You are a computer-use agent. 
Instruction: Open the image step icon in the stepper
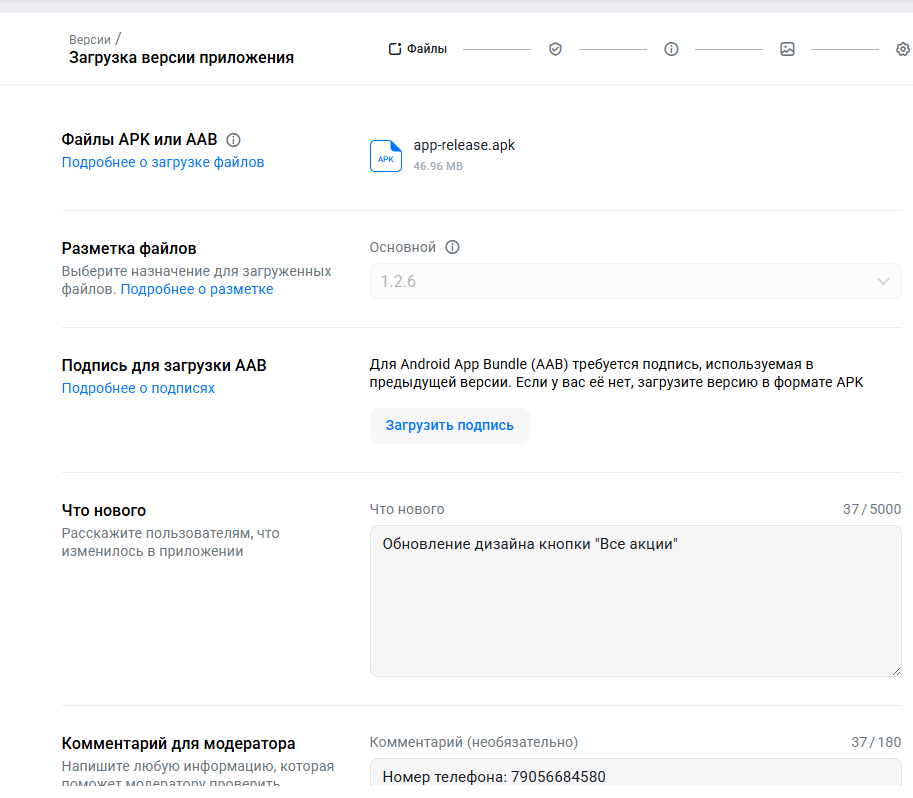pos(787,47)
